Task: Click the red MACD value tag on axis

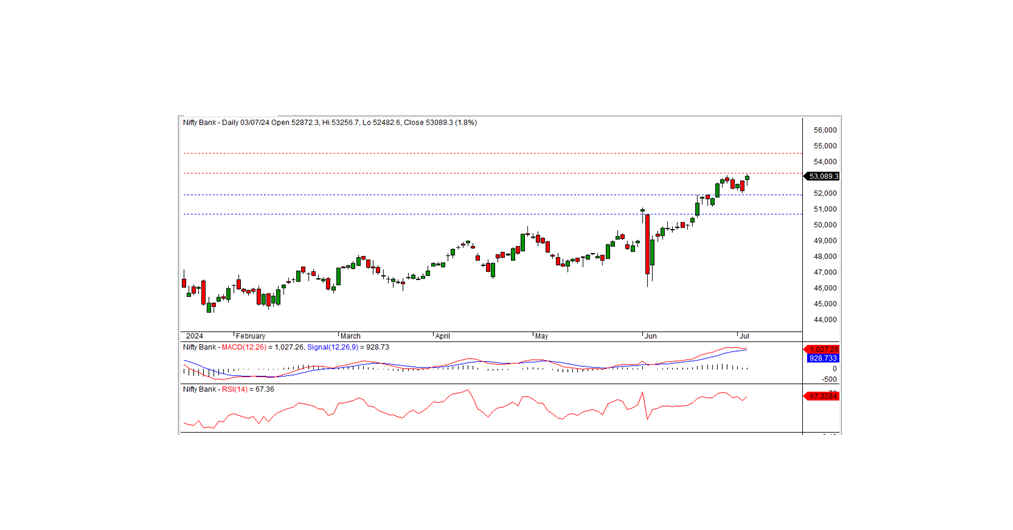Action: coord(822,349)
